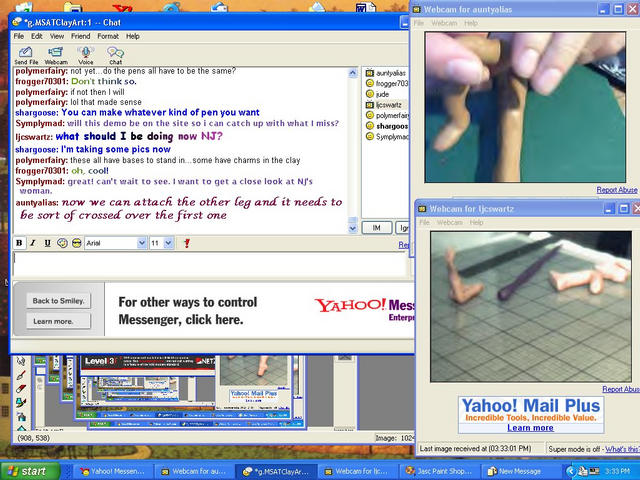Click the Windows Start button
The width and height of the screenshot is (640, 480).
(31, 471)
